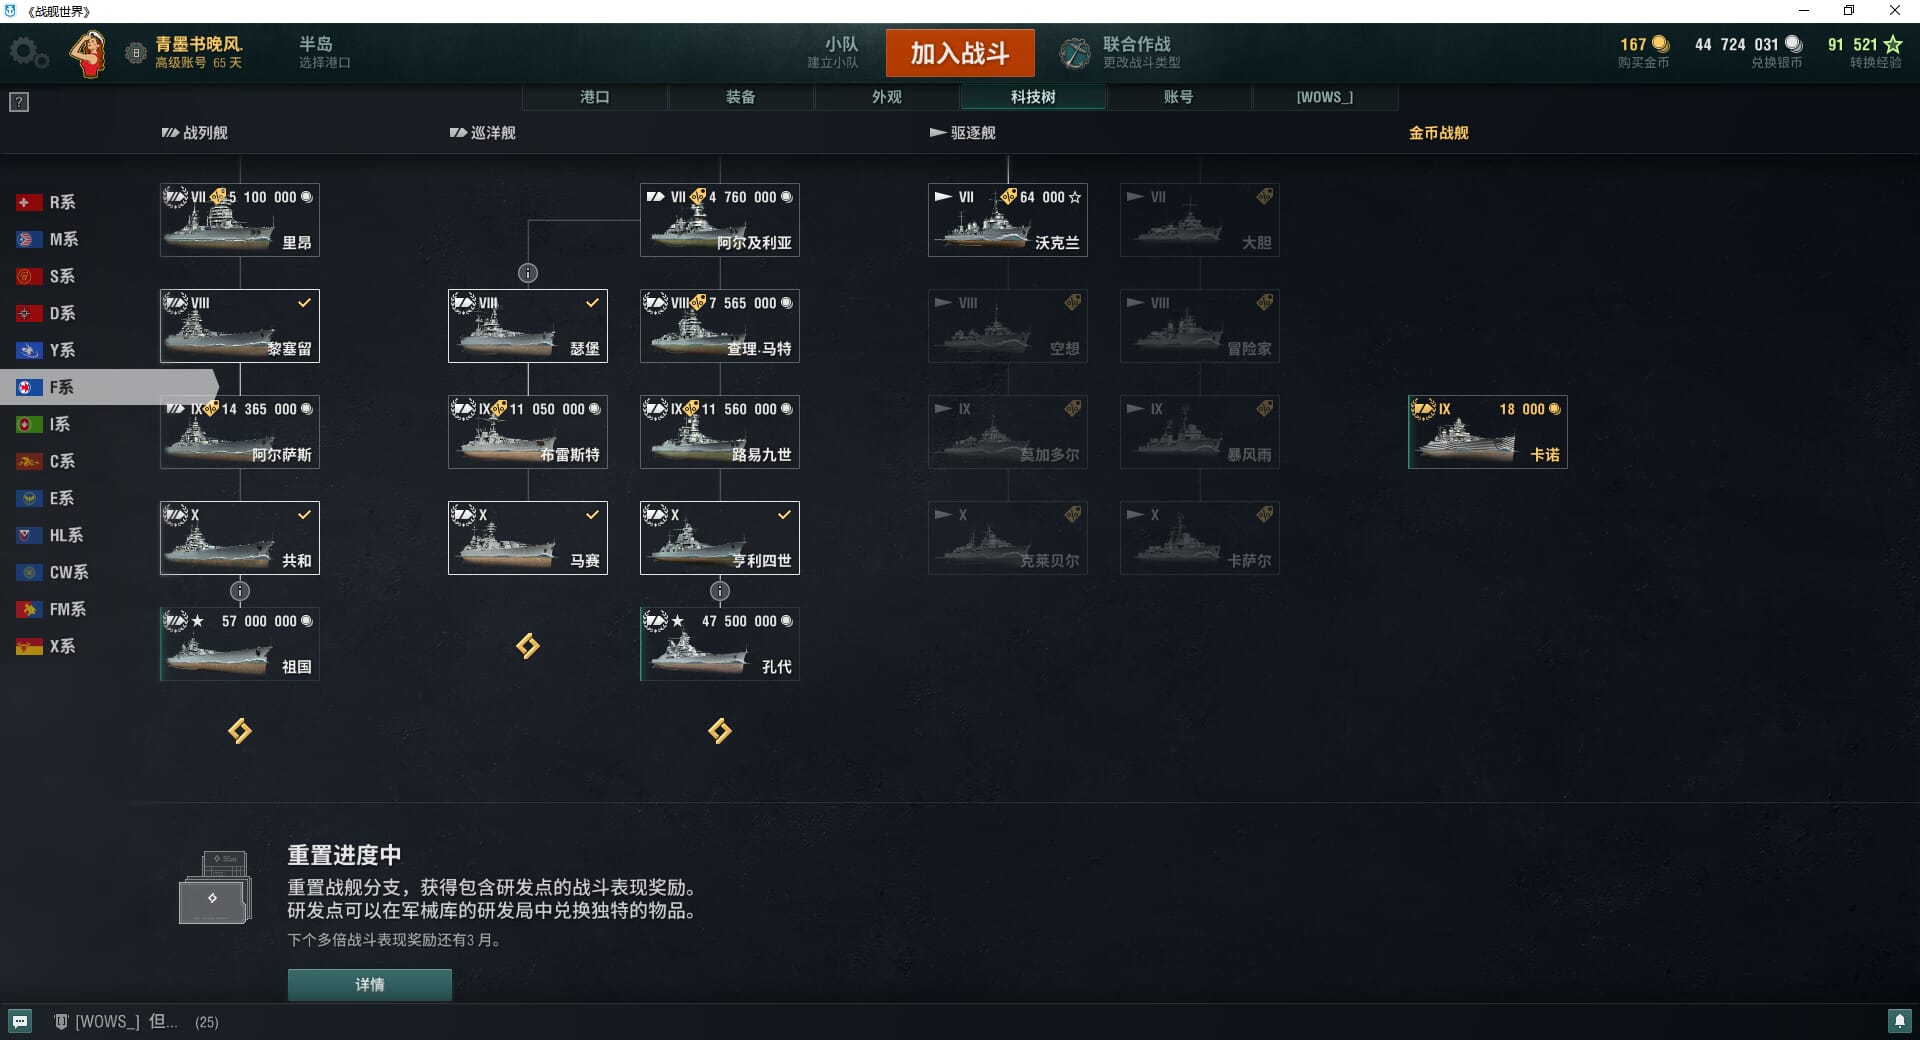Open the chat icon at bottom left
This screenshot has width=1920, height=1040.
tap(20, 1021)
